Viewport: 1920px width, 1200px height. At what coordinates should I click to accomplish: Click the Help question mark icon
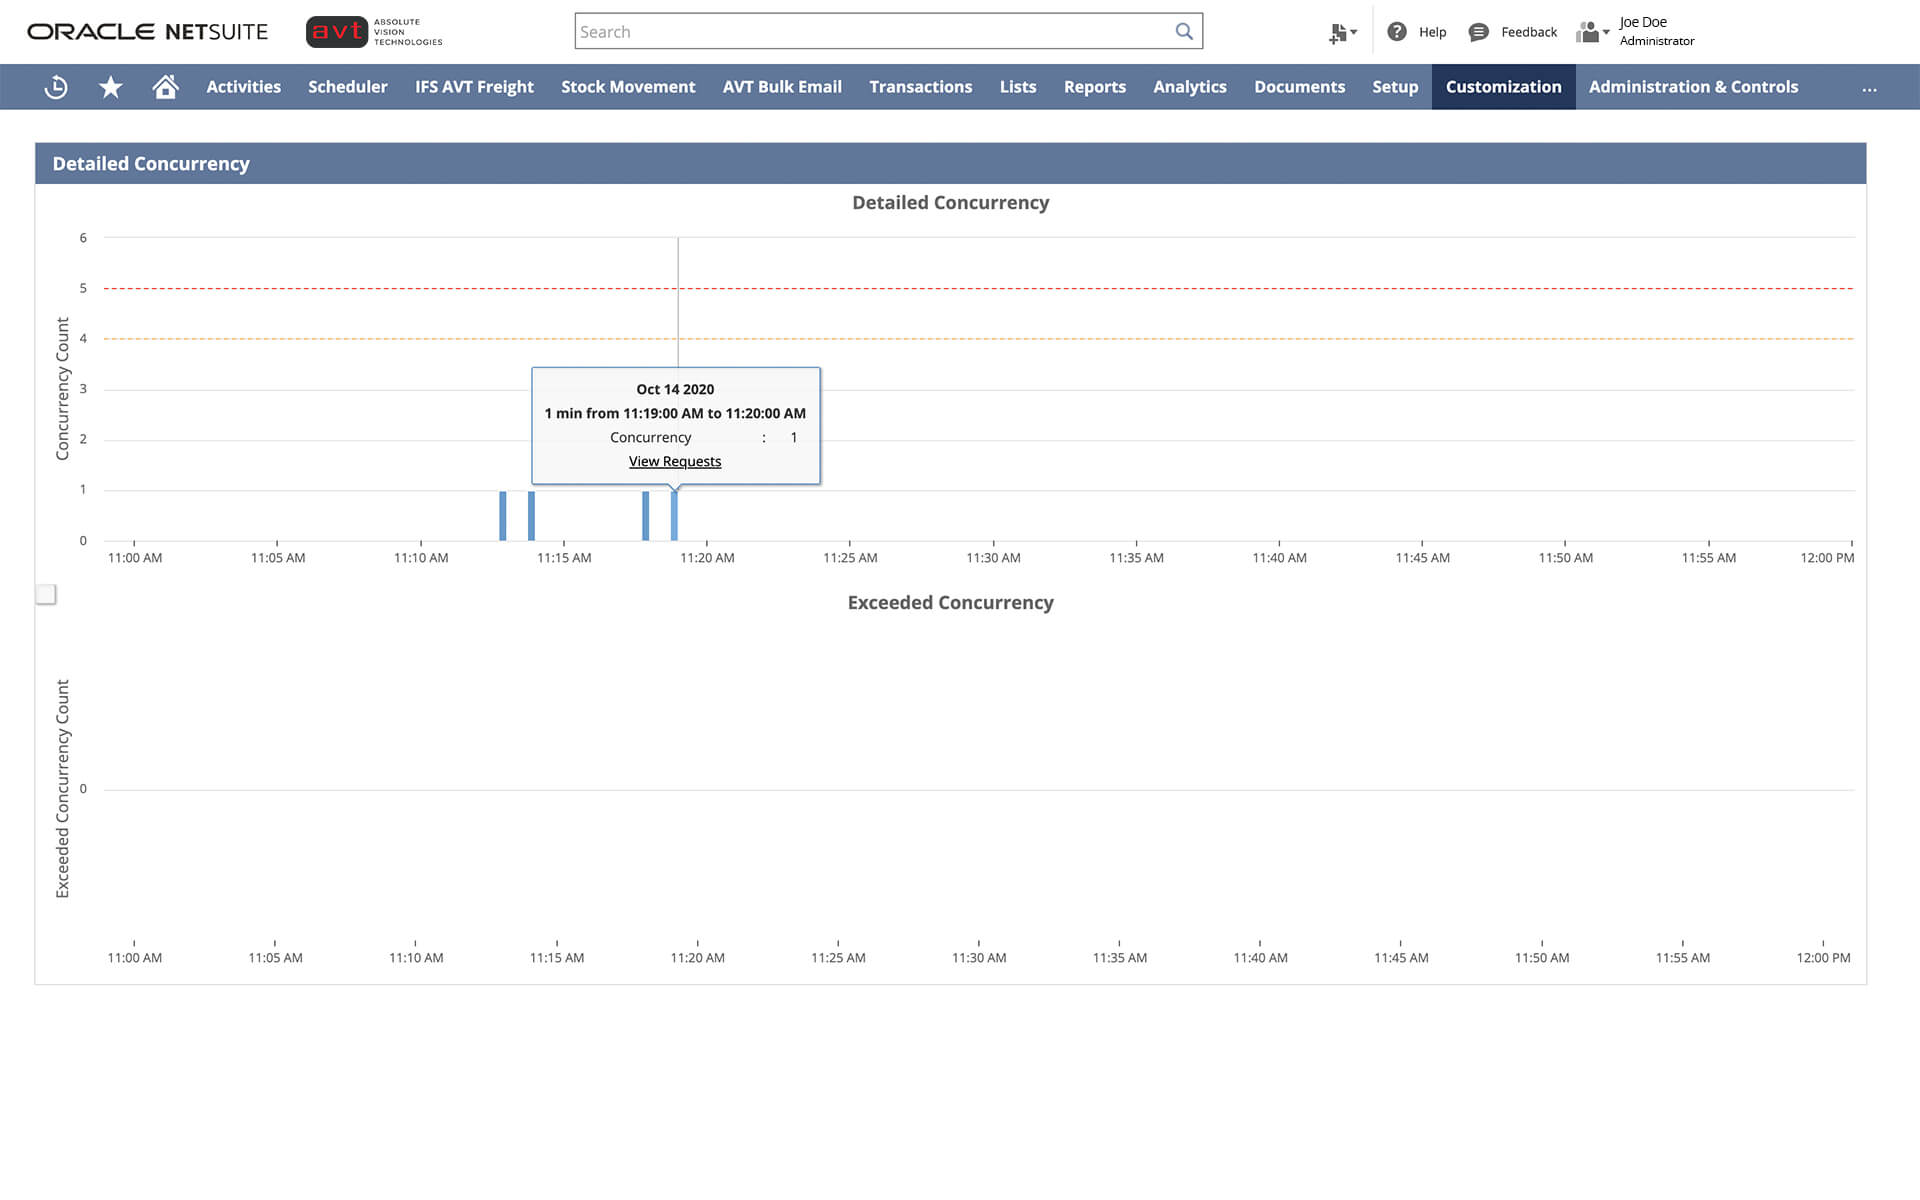pyautogui.click(x=1397, y=32)
